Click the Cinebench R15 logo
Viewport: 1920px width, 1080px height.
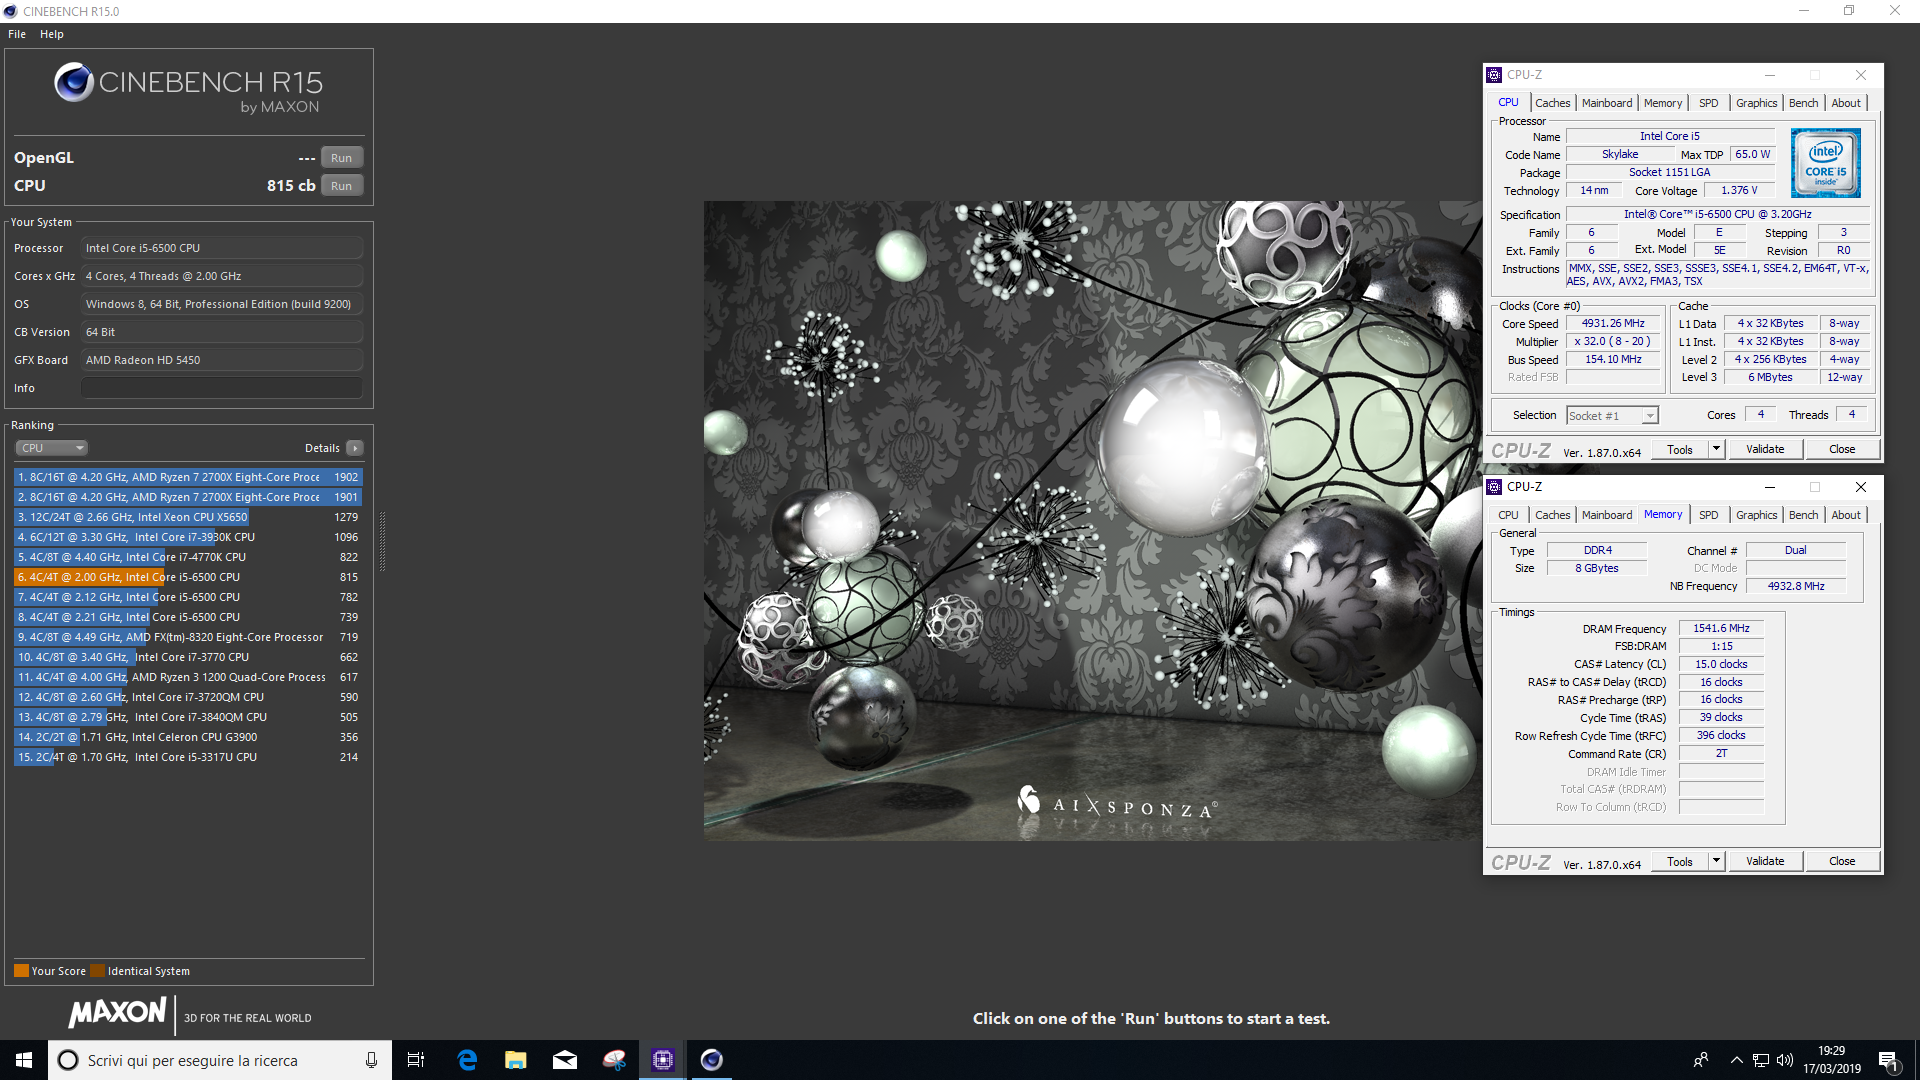point(188,88)
